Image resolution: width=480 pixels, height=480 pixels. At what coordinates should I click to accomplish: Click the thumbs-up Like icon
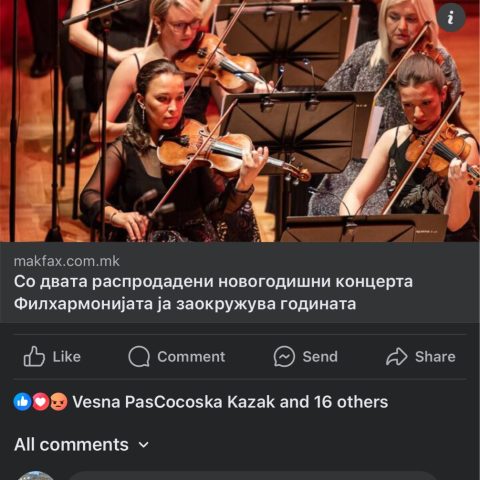pos(34,356)
